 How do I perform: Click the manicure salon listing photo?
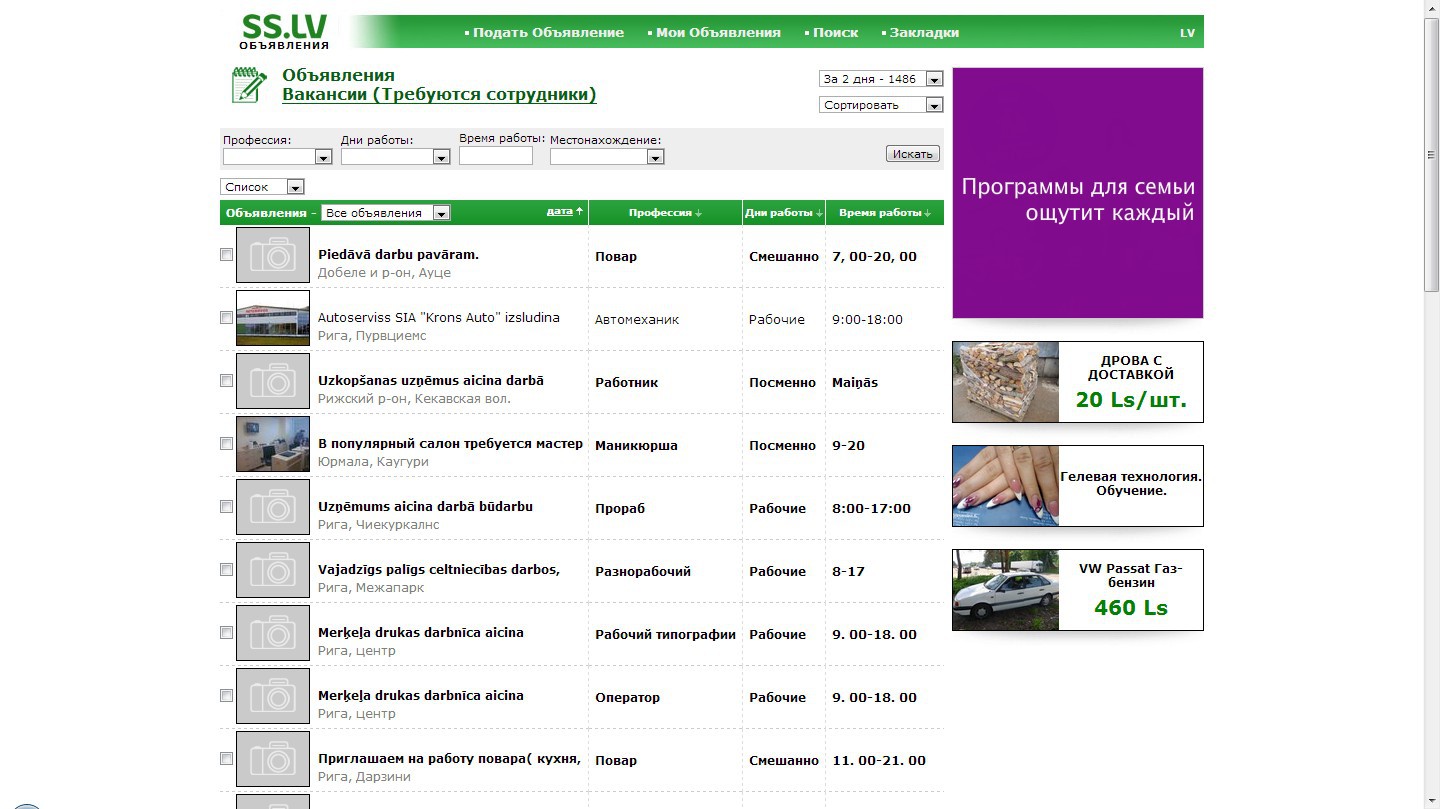point(273,444)
